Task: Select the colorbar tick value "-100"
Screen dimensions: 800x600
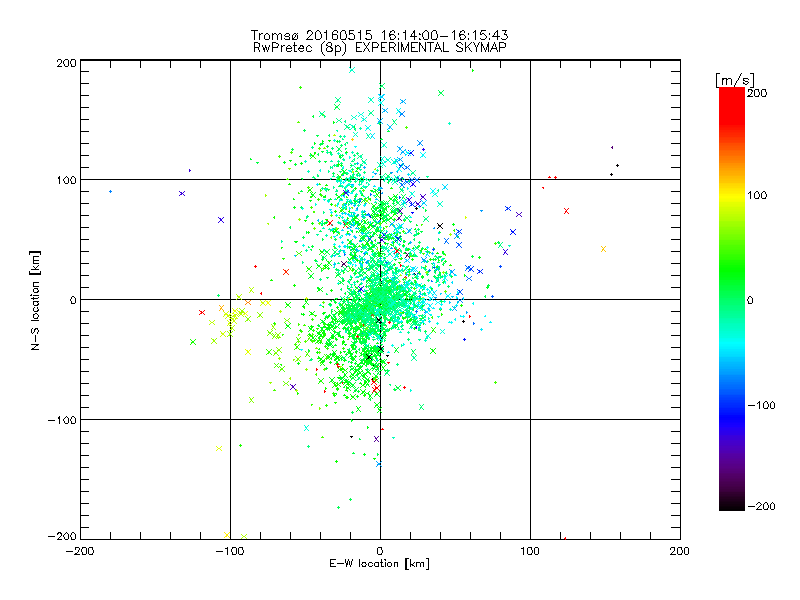Action: [761, 406]
